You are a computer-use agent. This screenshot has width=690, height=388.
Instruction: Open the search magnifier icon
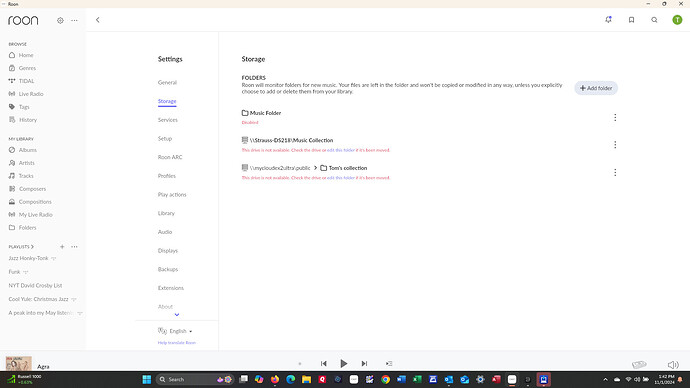point(654,20)
